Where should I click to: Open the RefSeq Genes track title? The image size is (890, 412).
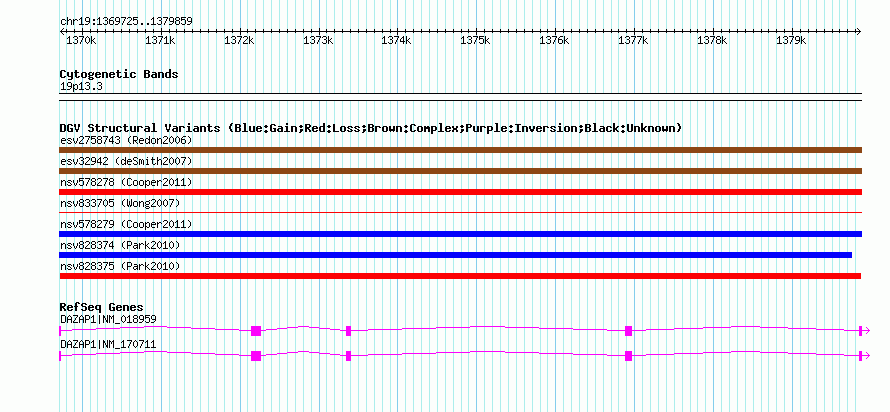point(101,308)
